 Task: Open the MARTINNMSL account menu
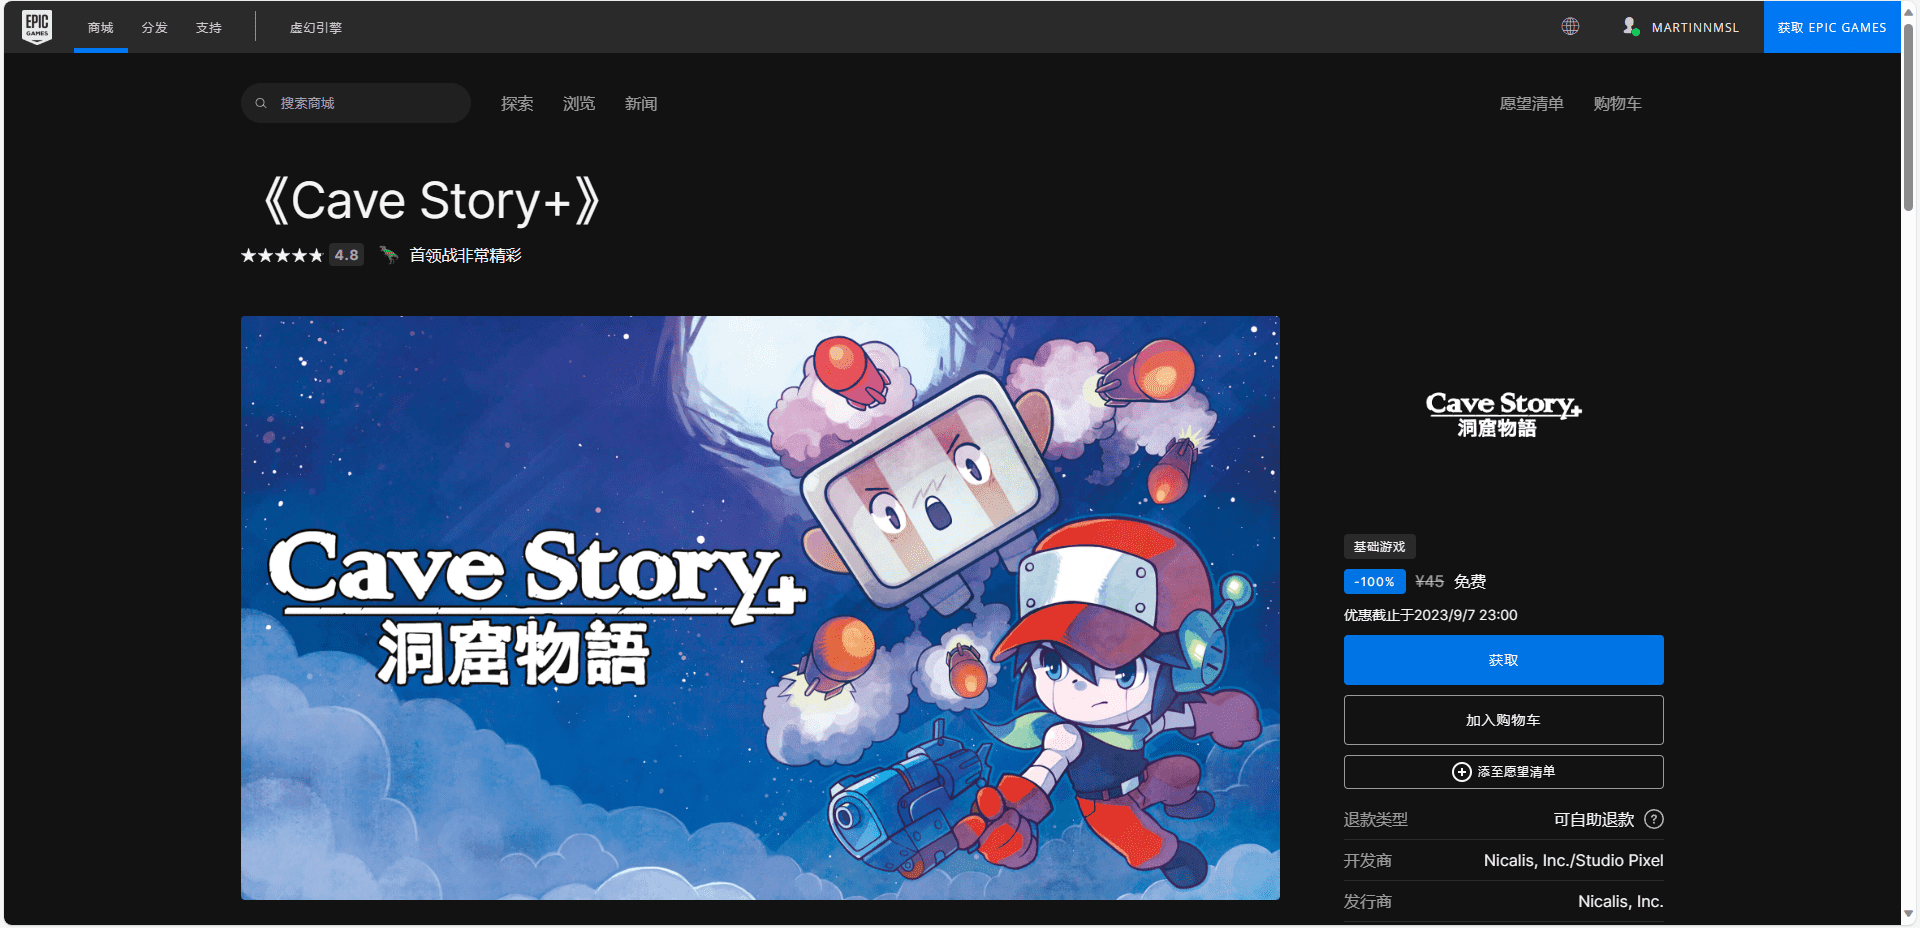[x=1681, y=27]
